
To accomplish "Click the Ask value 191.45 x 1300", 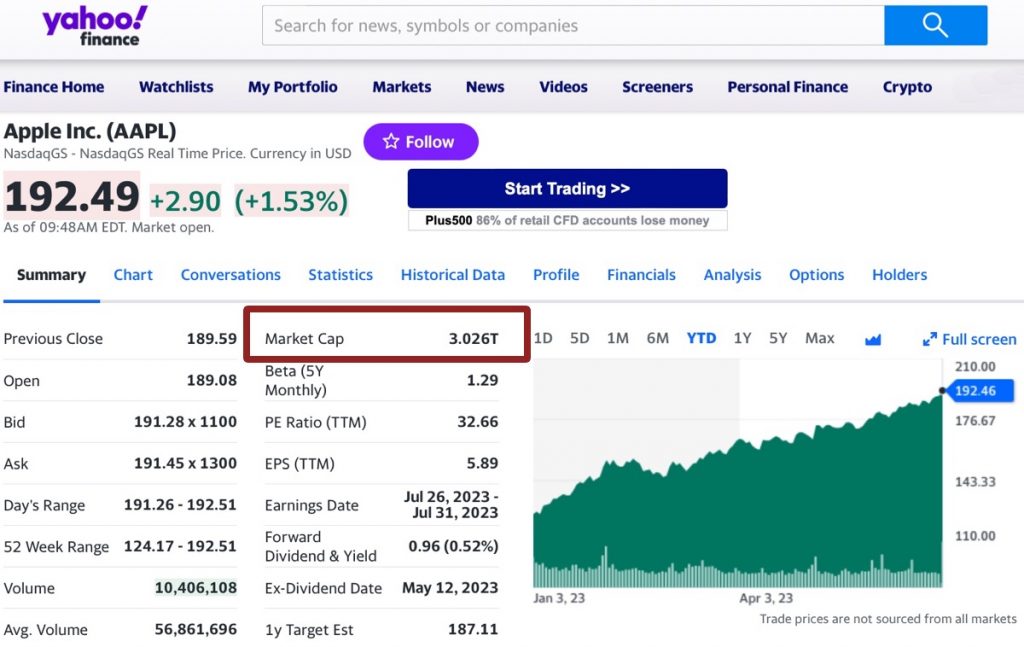I will (185, 464).
